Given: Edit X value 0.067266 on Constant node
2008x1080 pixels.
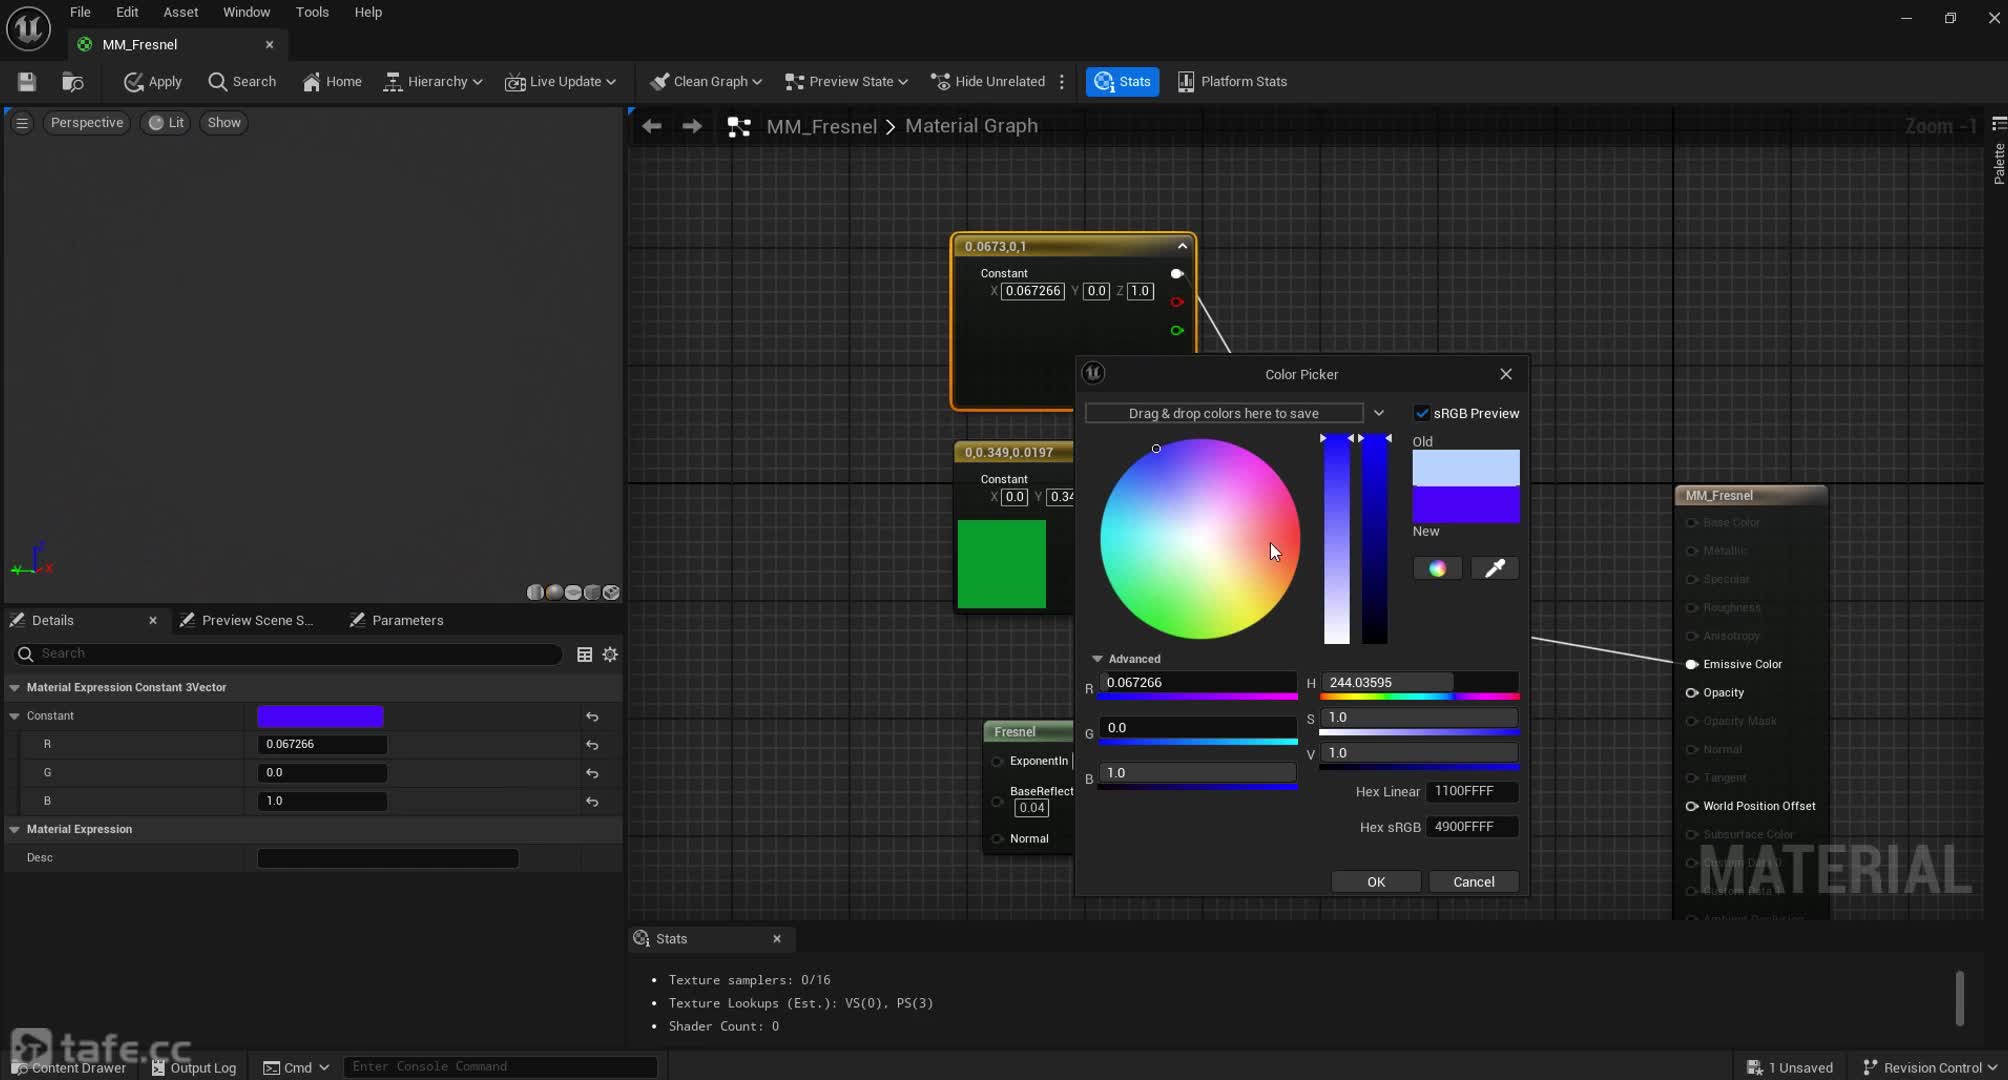Looking at the screenshot, I should coord(1033,291).
